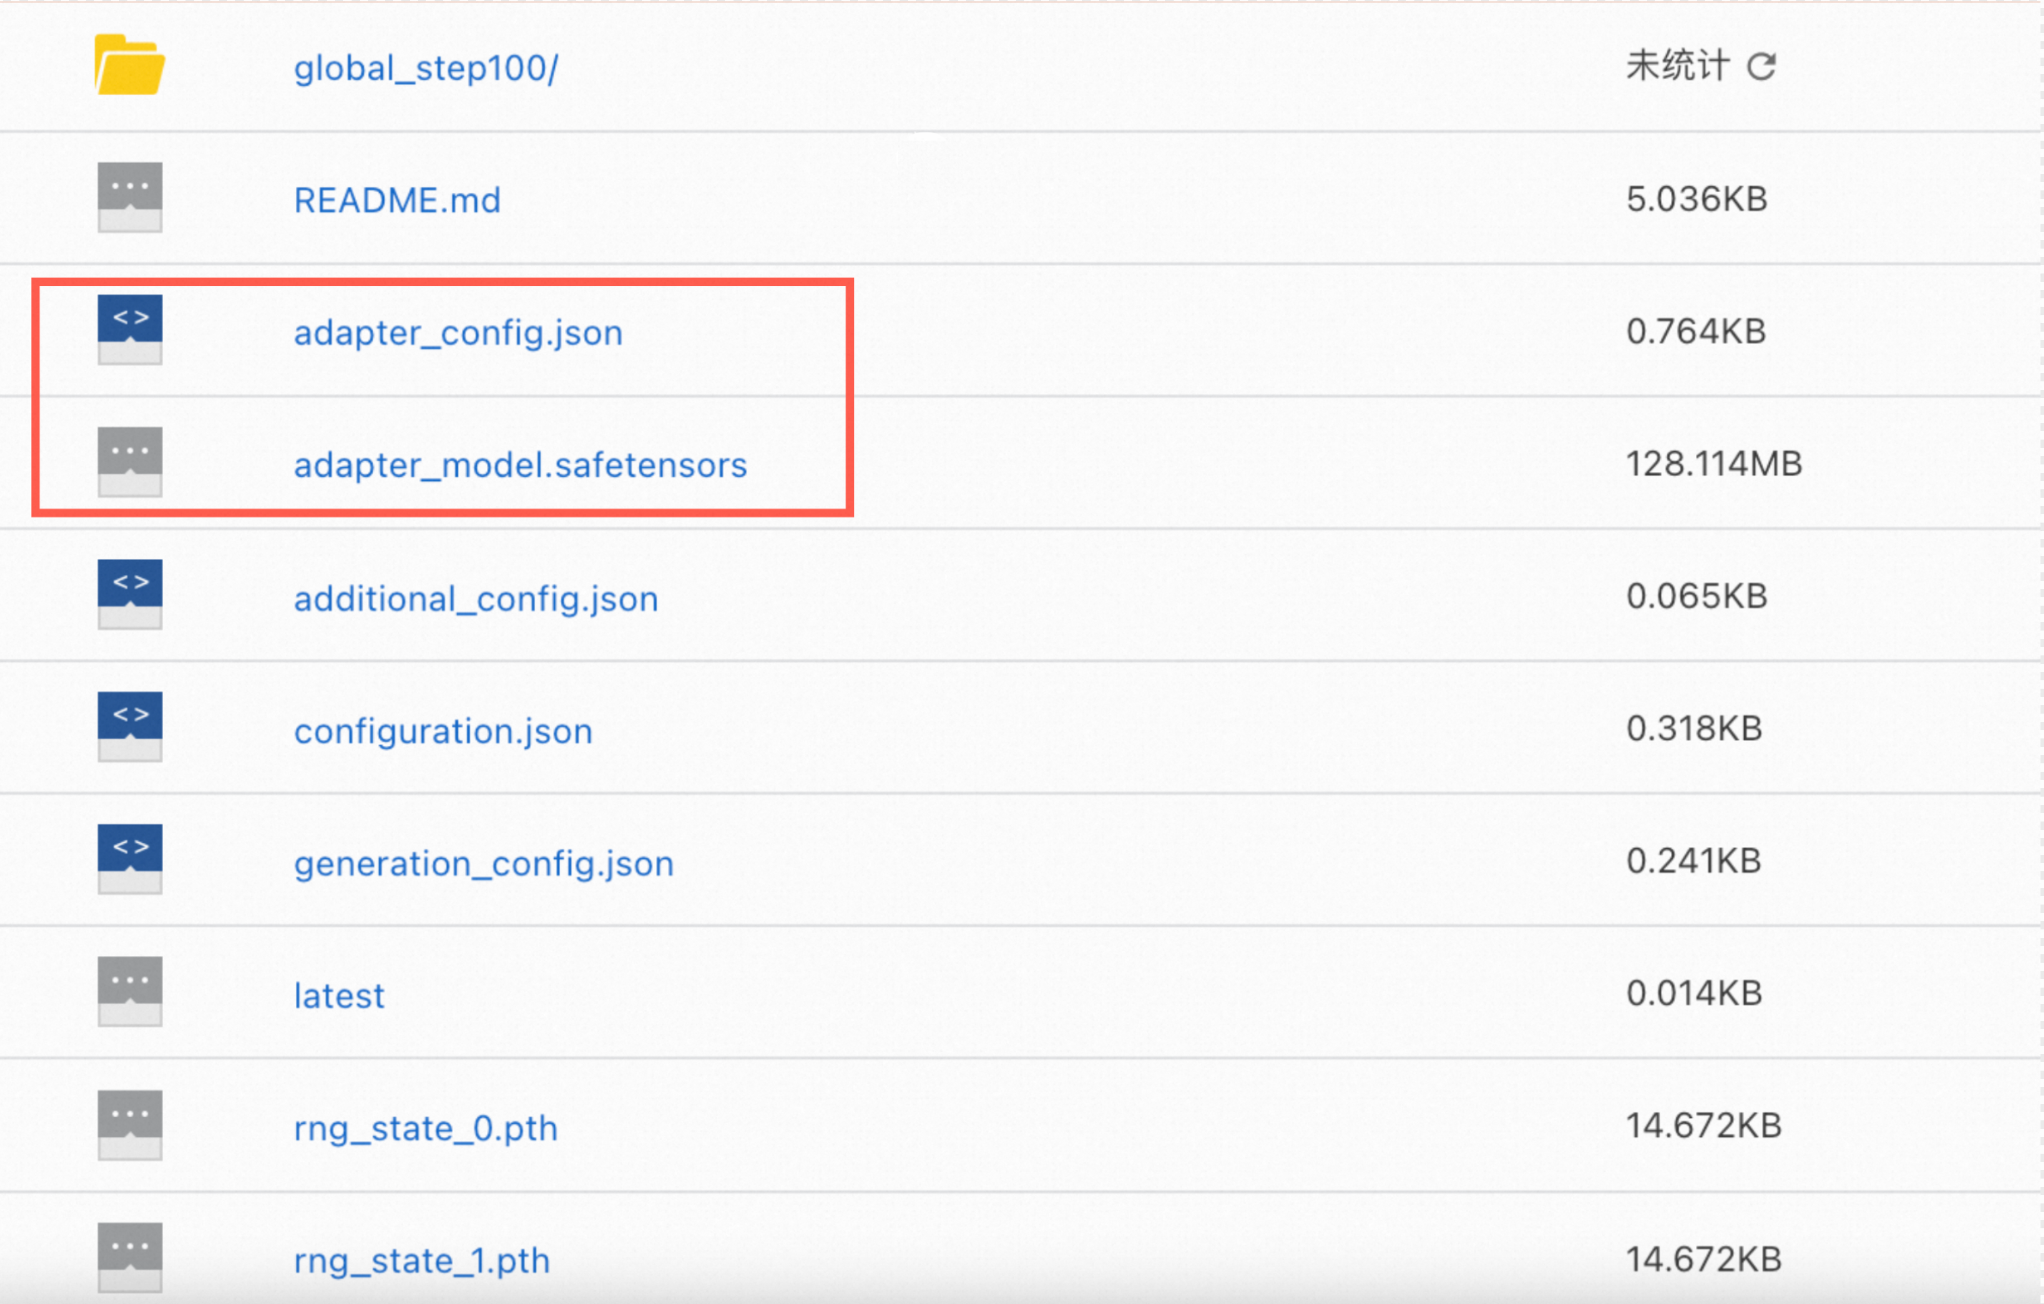The width and height of the screenshot is (2044, 1304).
Task: Open generation_config.json file link
Action: coord(484,863)
